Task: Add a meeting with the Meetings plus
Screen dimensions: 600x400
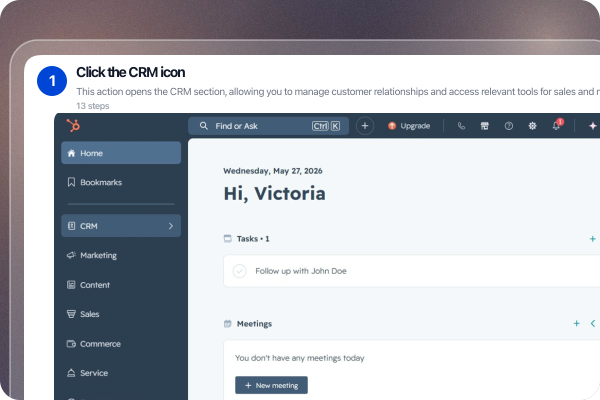Action: pyautogui.click(x=576, y=324)
